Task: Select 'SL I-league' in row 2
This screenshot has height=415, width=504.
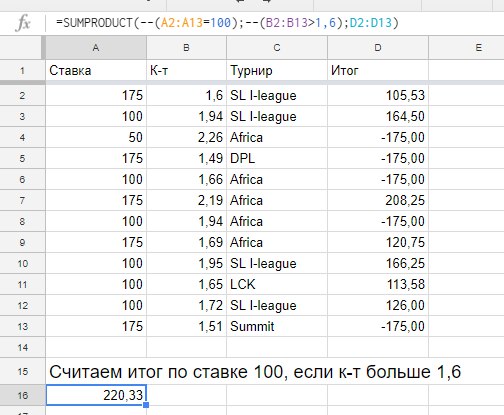Action: point(277,96)
